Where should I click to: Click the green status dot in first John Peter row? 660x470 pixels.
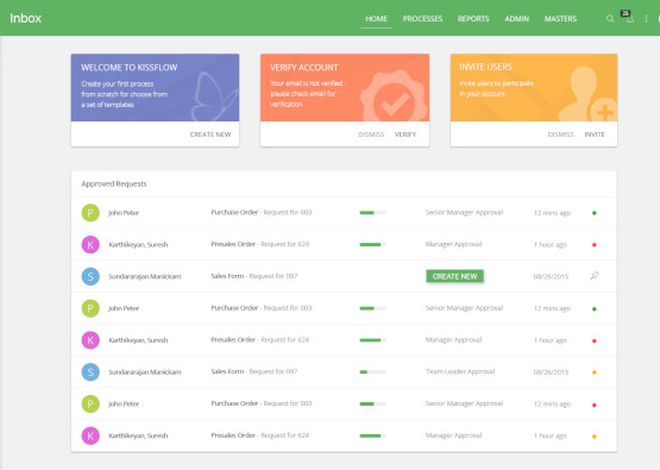[x=594, y=213]
